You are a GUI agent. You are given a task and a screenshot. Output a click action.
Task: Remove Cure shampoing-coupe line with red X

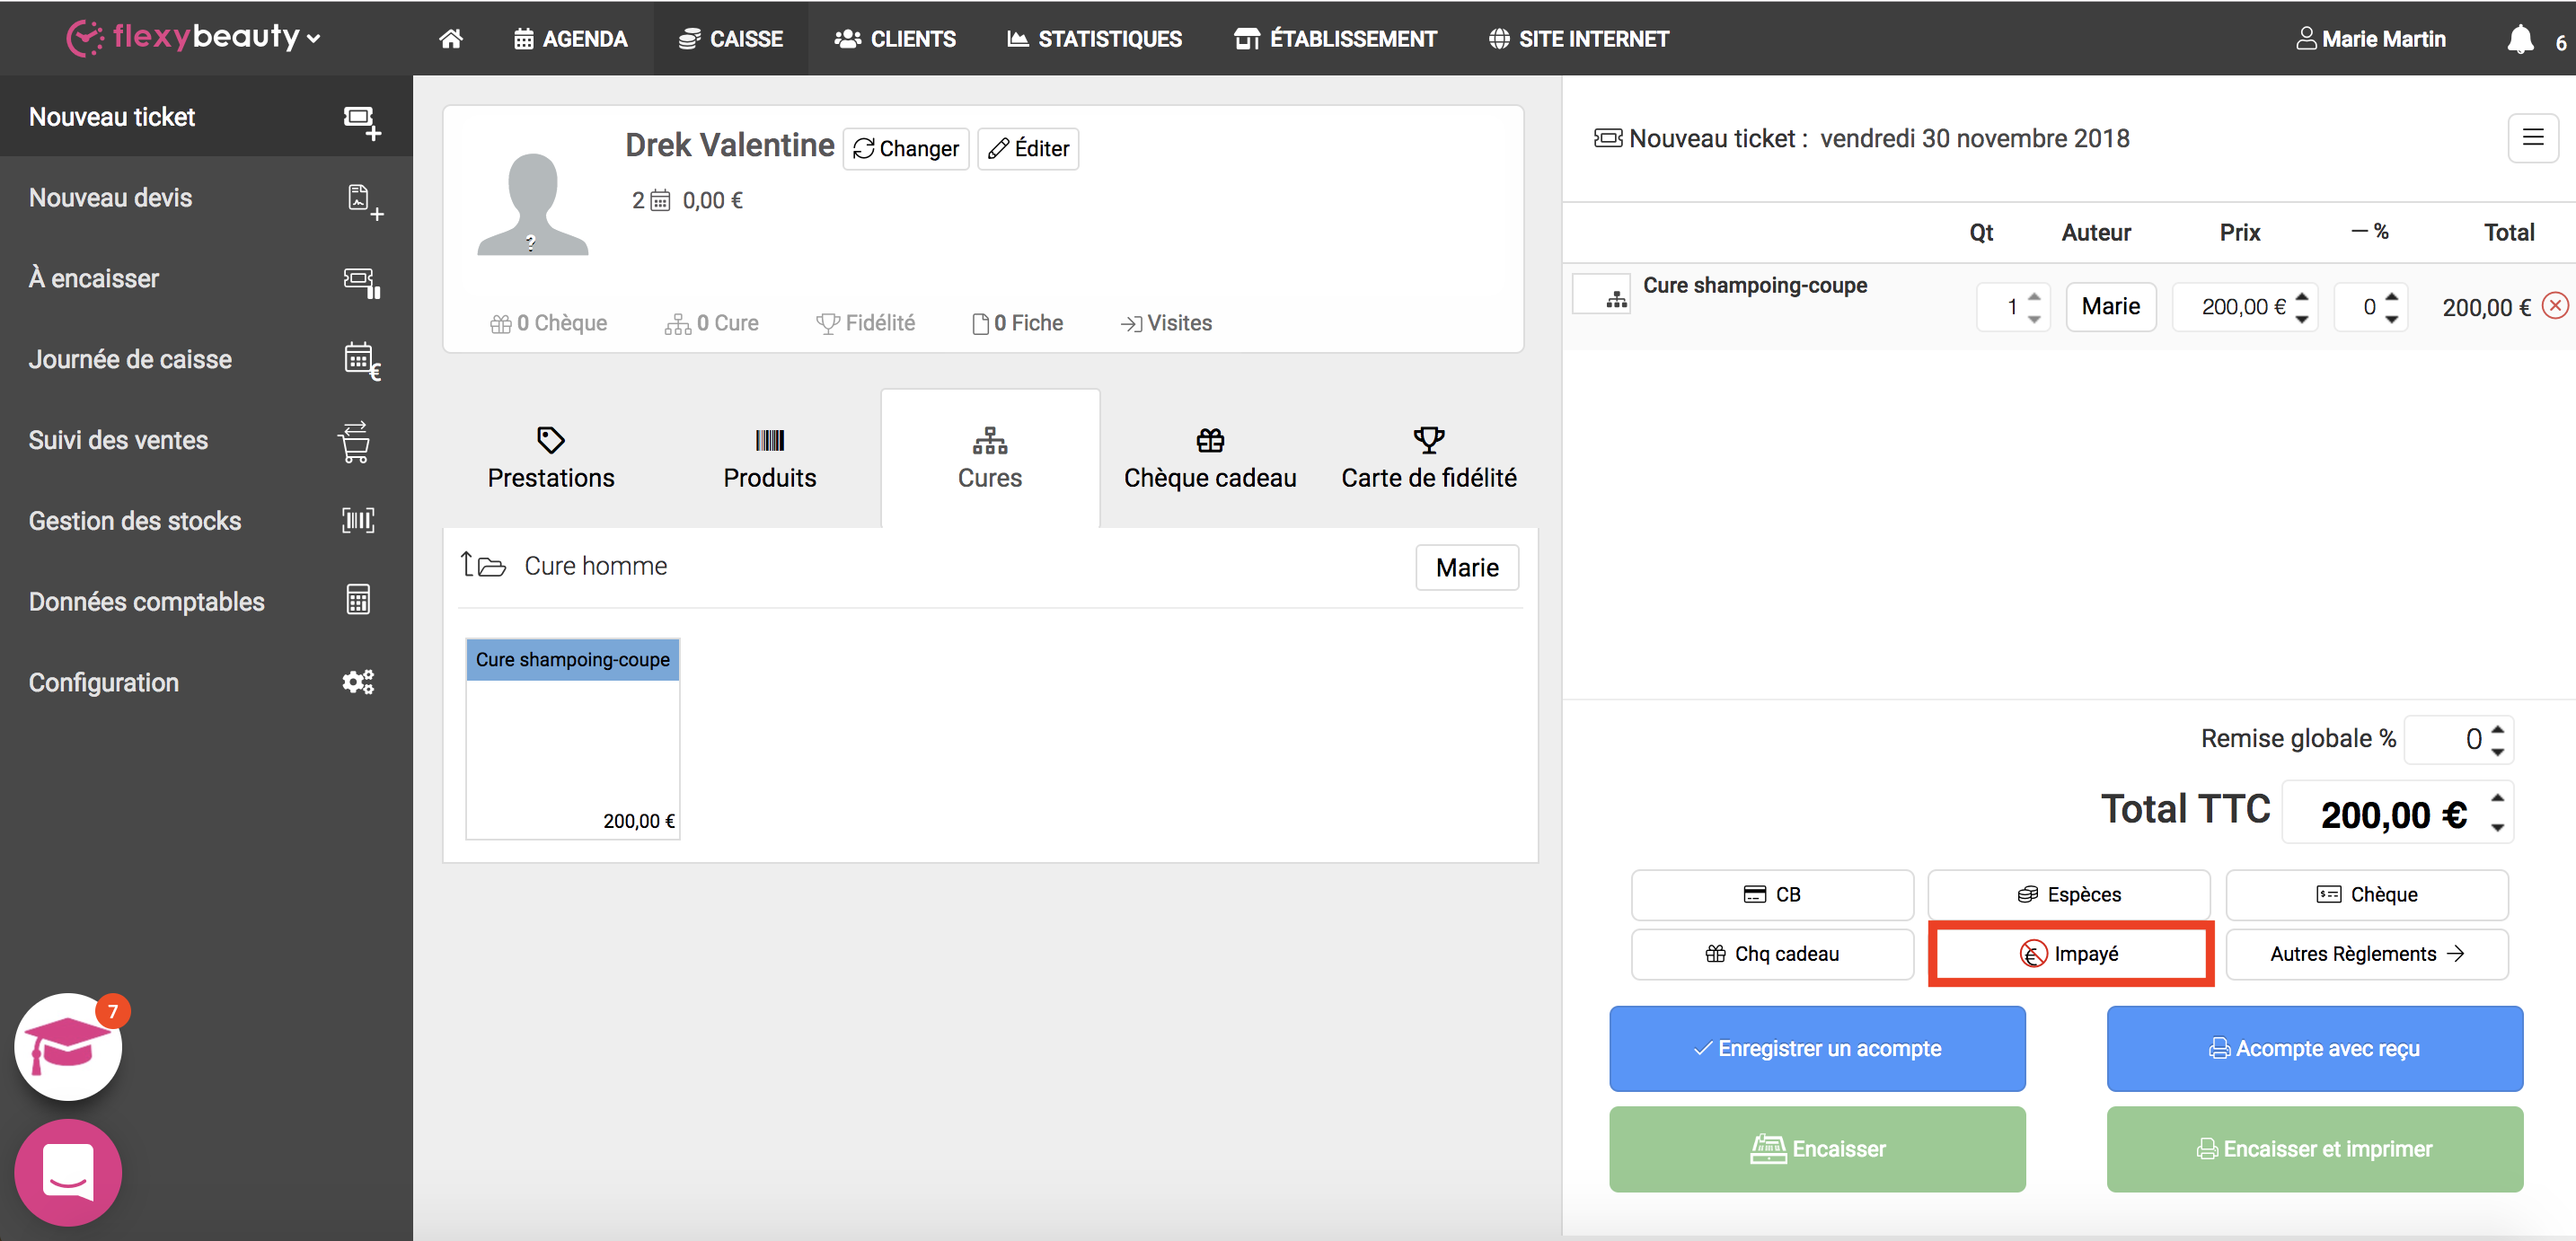pyautogui.click(x=2555, y=306)
